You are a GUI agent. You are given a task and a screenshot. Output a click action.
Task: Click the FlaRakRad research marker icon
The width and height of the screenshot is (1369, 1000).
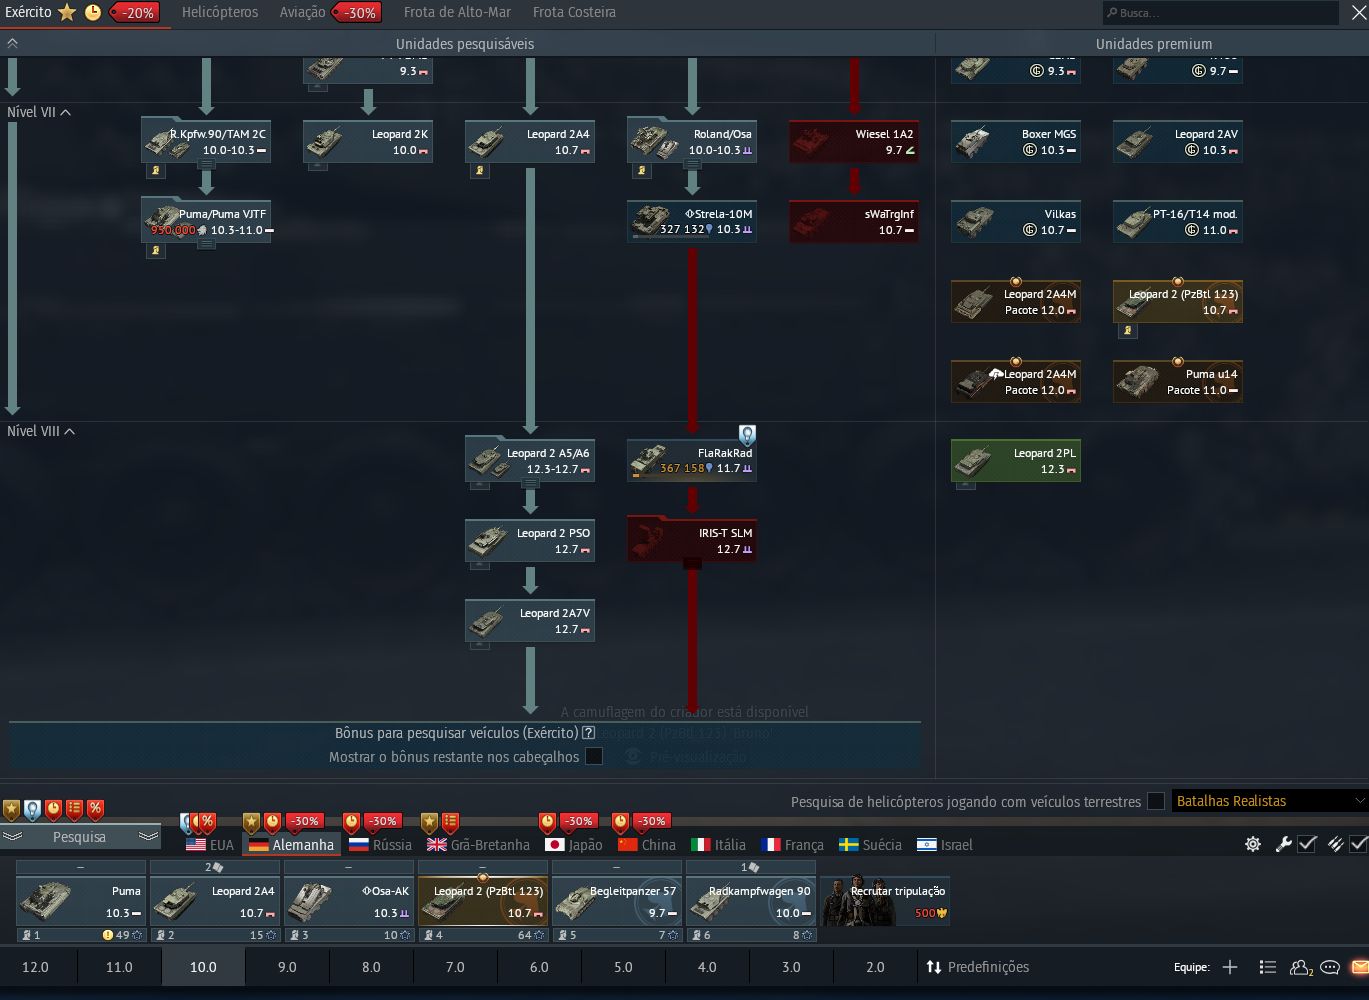[x=747, y=434]
